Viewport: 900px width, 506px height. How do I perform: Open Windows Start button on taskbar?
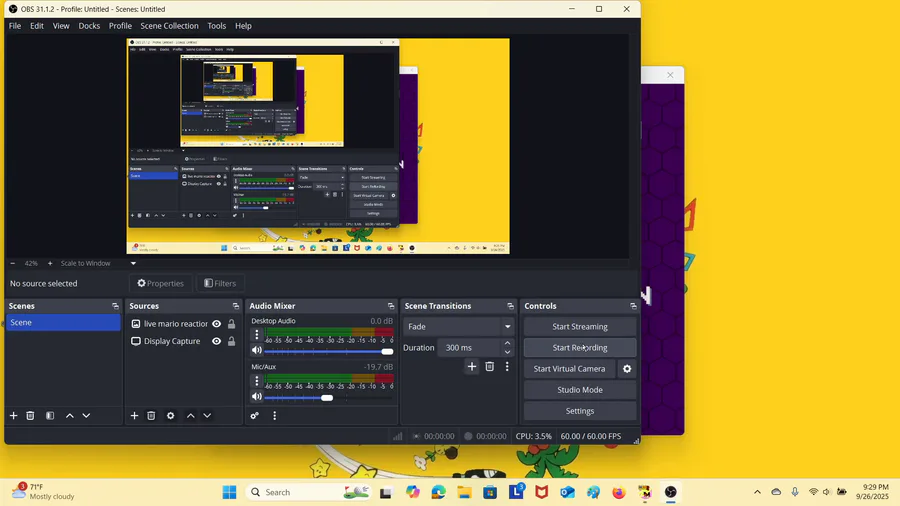(230, 492)
